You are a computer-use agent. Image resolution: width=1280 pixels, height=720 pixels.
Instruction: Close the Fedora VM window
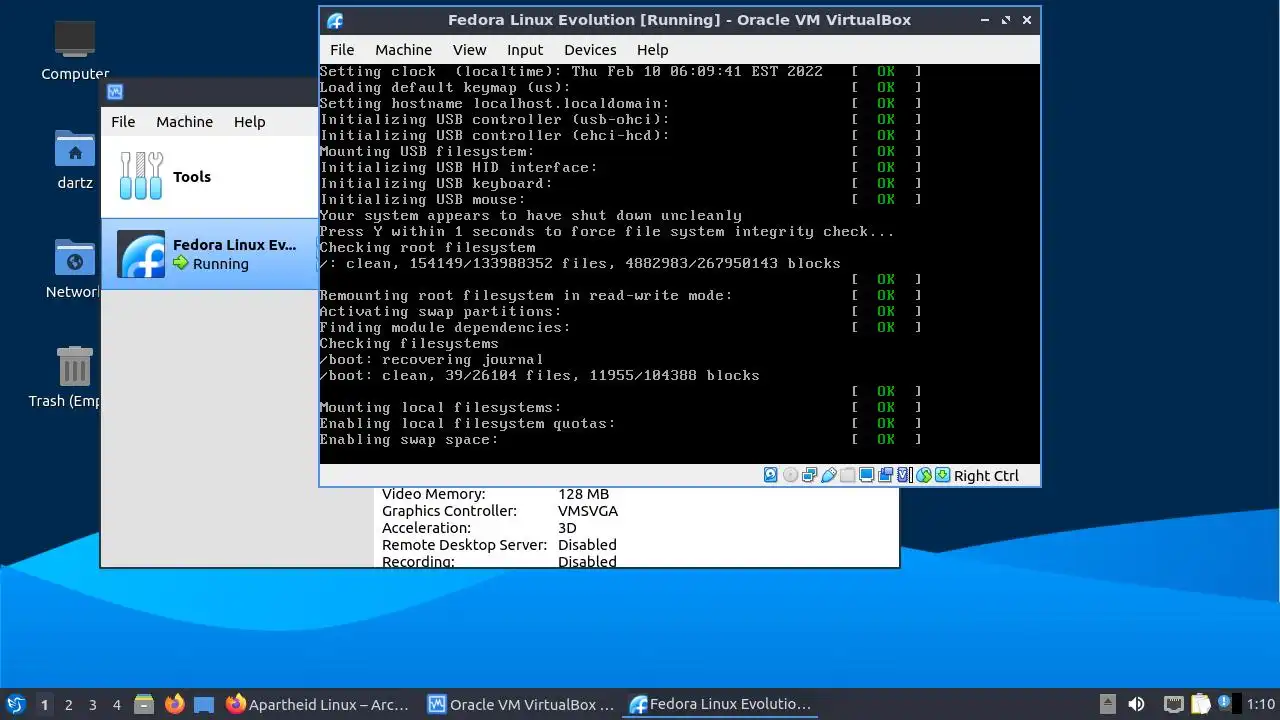1026,20
